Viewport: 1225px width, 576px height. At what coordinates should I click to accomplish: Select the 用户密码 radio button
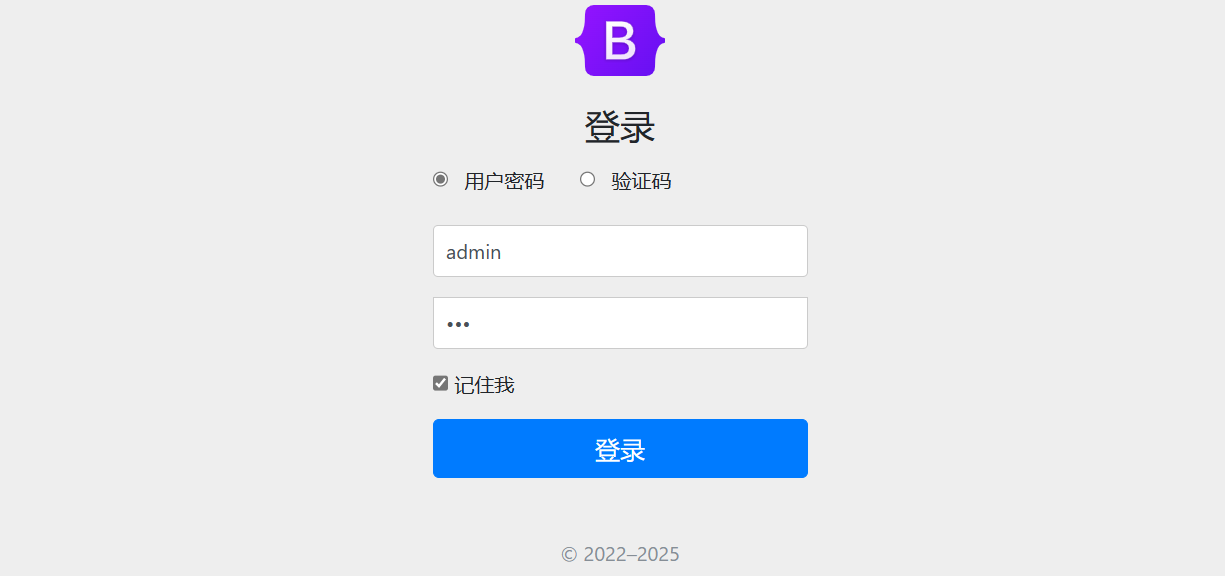(x=440, y=179)
